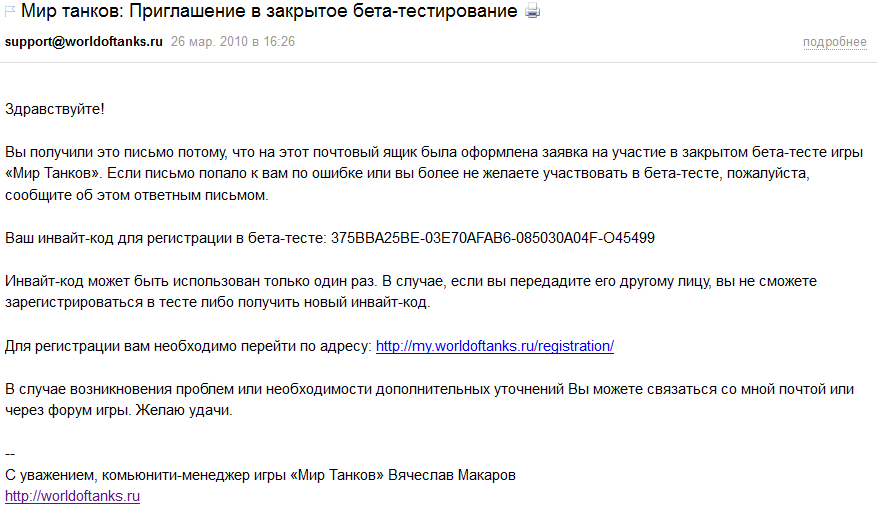Click the line сообщите об этом ответным письмом
Screen dimensions: 877x526
(x=136, y=195)
